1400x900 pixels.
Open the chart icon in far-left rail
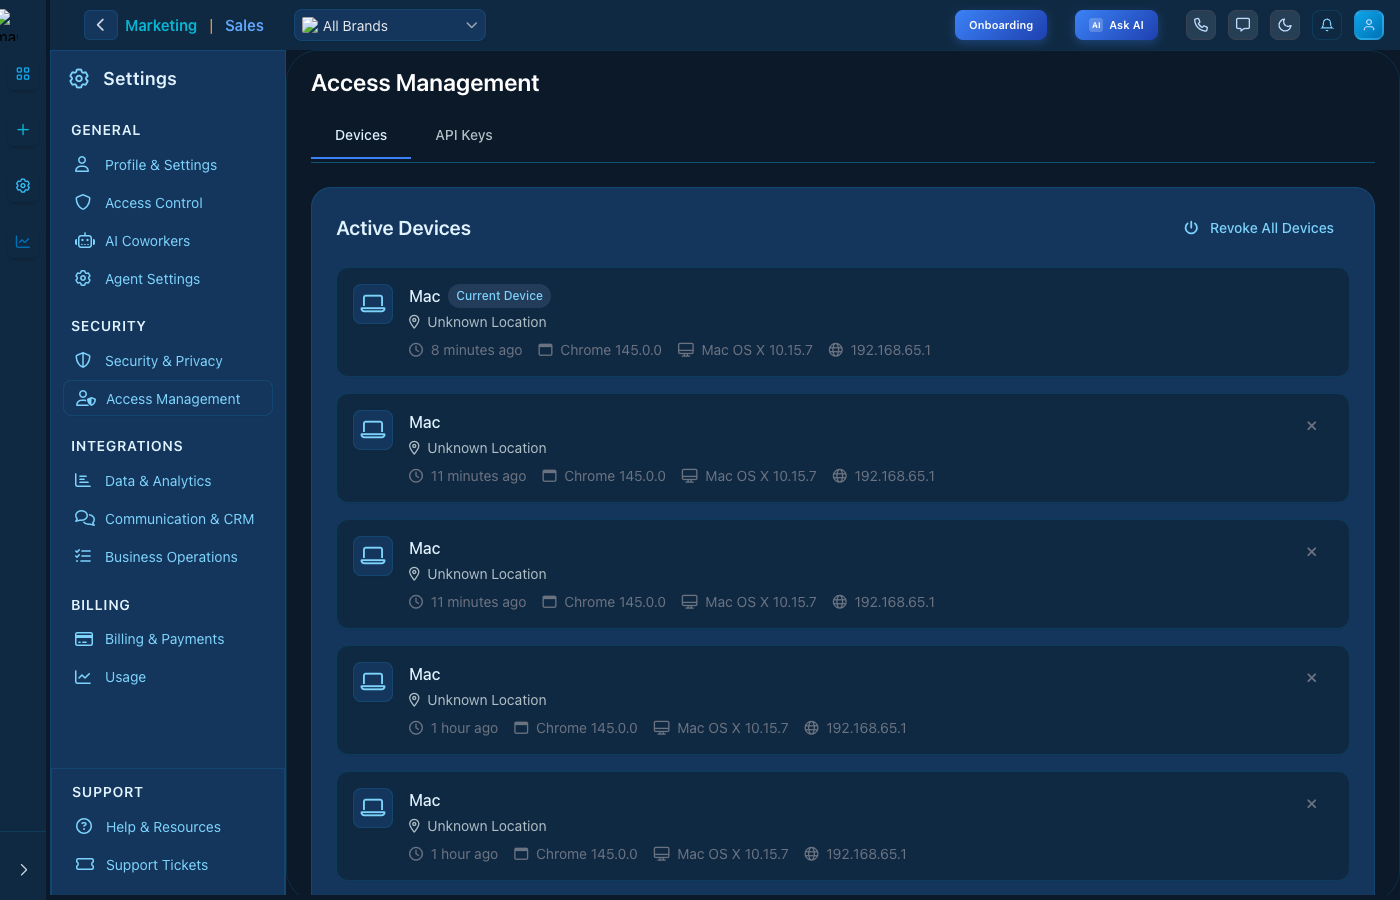23,242
